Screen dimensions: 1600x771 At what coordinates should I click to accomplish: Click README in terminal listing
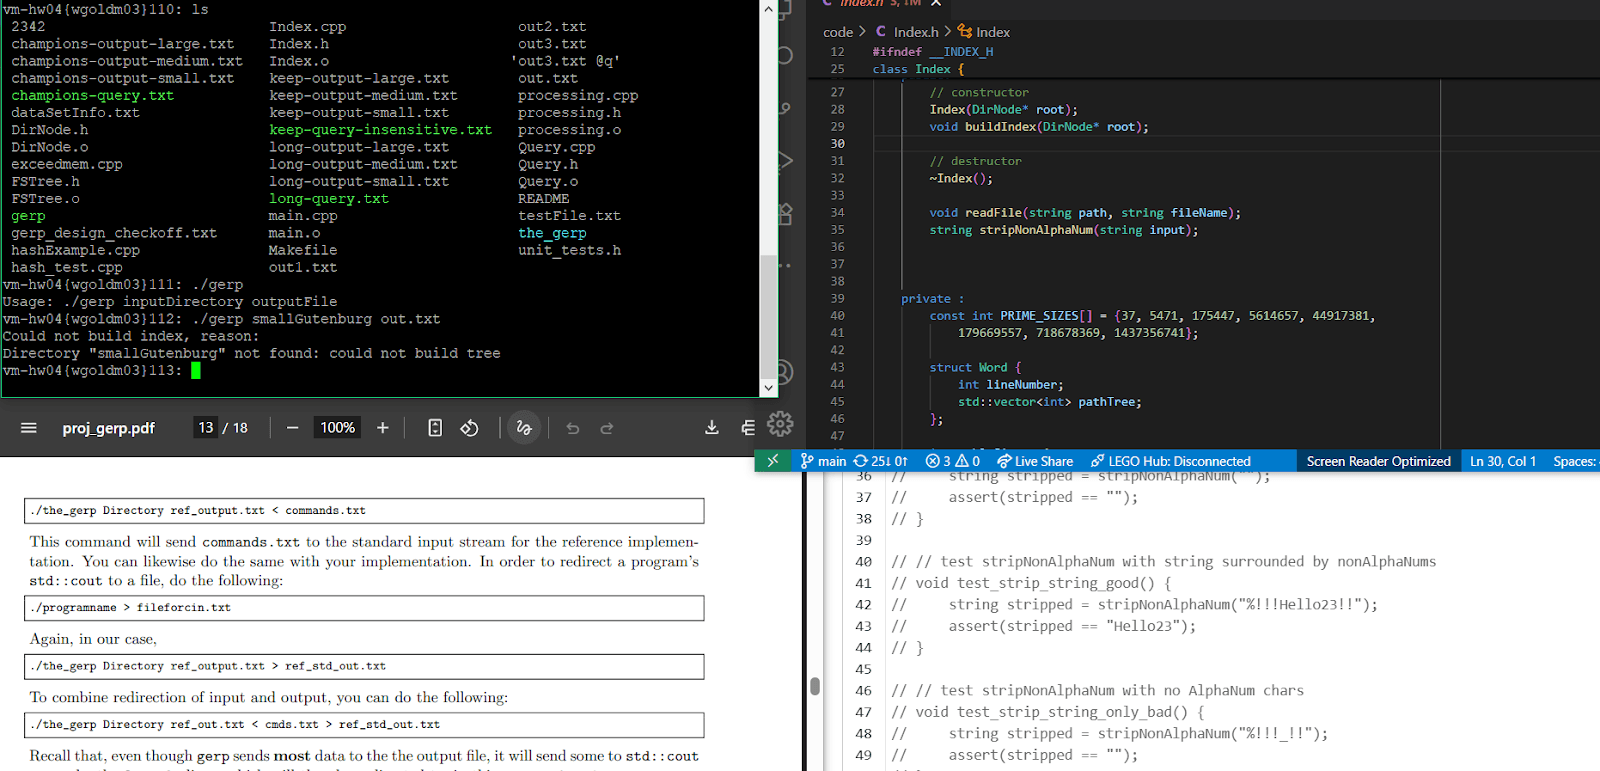click(x=544, y=199)
